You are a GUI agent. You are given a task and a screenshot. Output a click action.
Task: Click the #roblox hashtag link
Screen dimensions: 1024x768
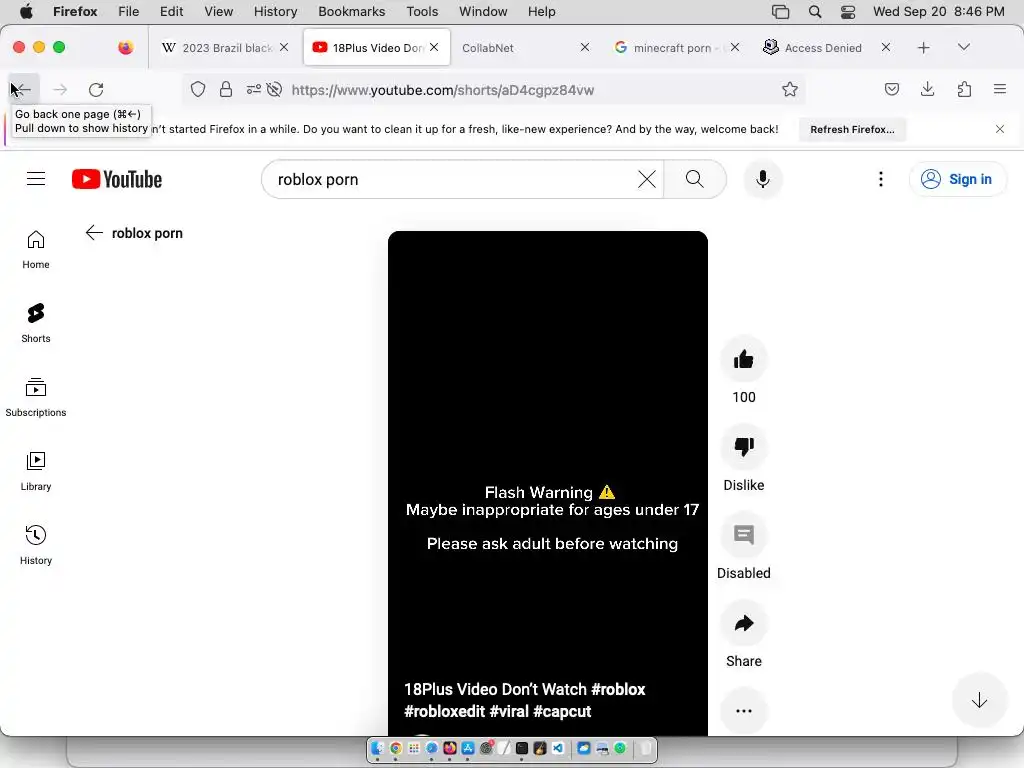click(x=618, y=689)
